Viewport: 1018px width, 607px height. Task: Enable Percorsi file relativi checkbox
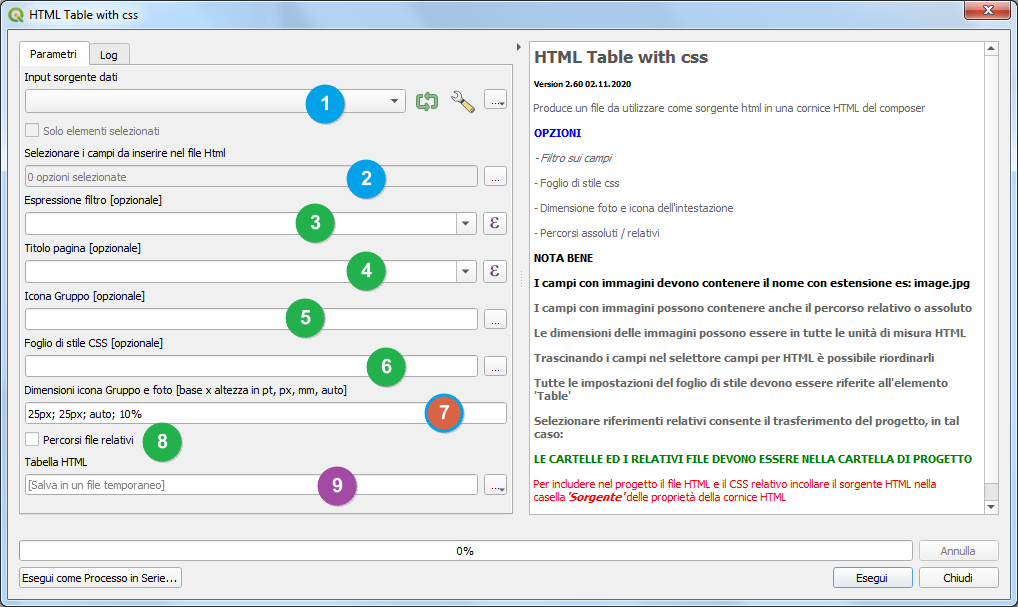coord(32,440)
